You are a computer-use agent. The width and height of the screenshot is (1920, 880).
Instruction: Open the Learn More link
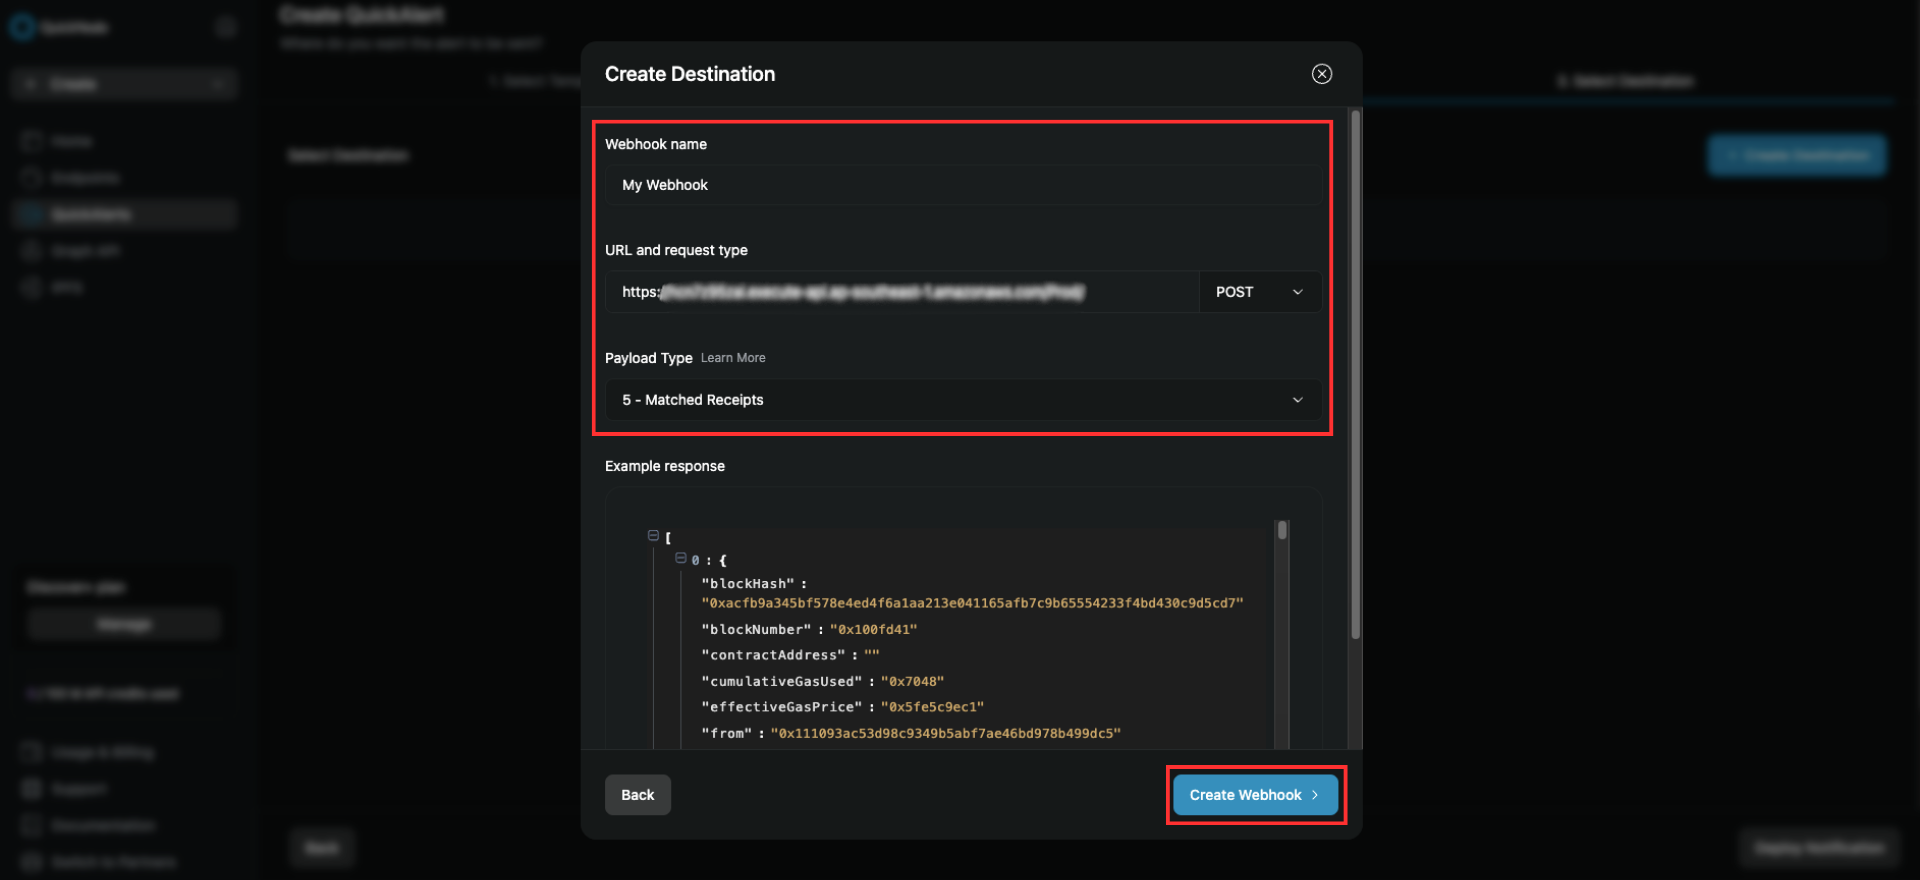(733, 358)
